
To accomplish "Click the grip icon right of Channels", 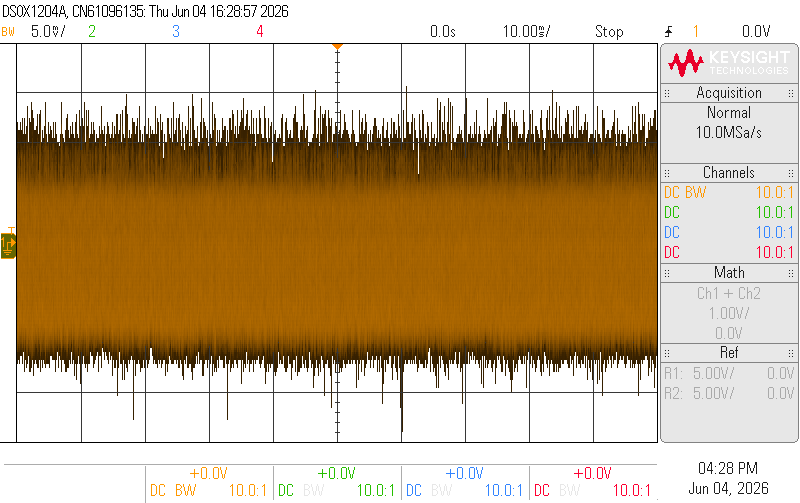I will [x=791, y=173].
